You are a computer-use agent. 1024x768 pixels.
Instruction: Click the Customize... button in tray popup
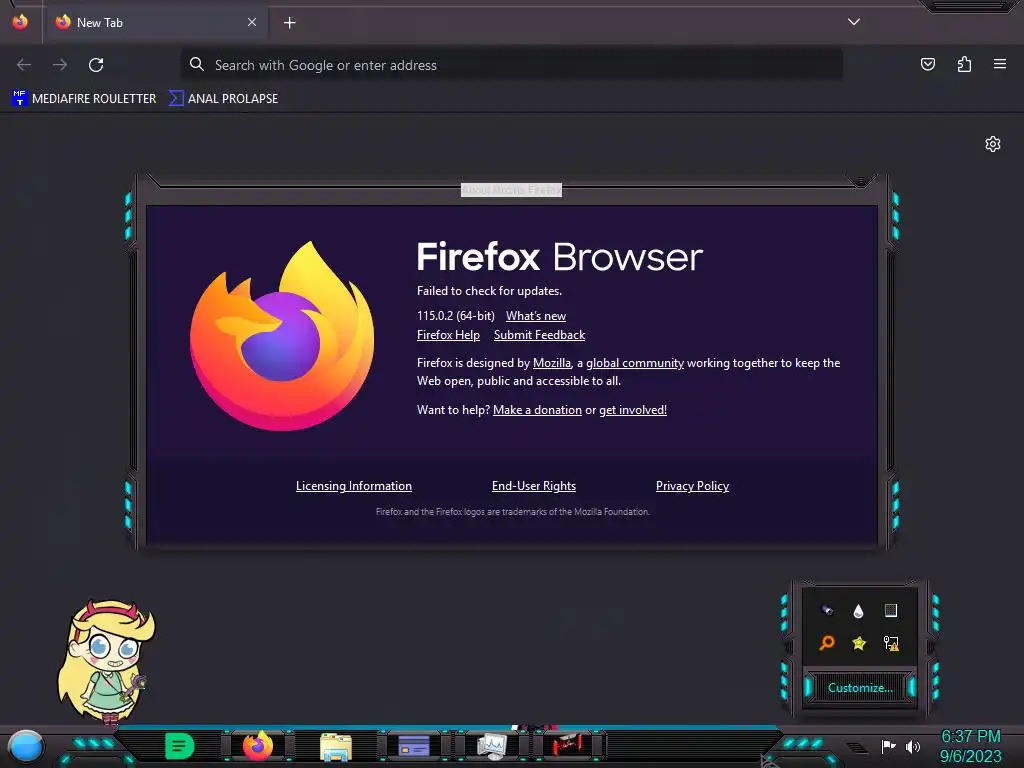coord(859,688)
